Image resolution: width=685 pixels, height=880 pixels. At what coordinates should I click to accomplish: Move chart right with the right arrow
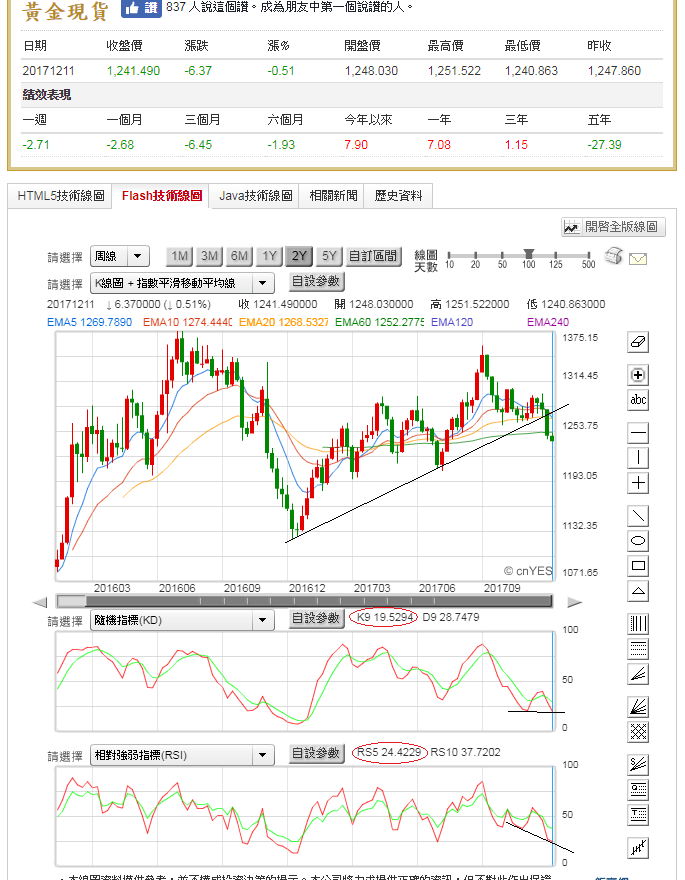coord(574,603)
